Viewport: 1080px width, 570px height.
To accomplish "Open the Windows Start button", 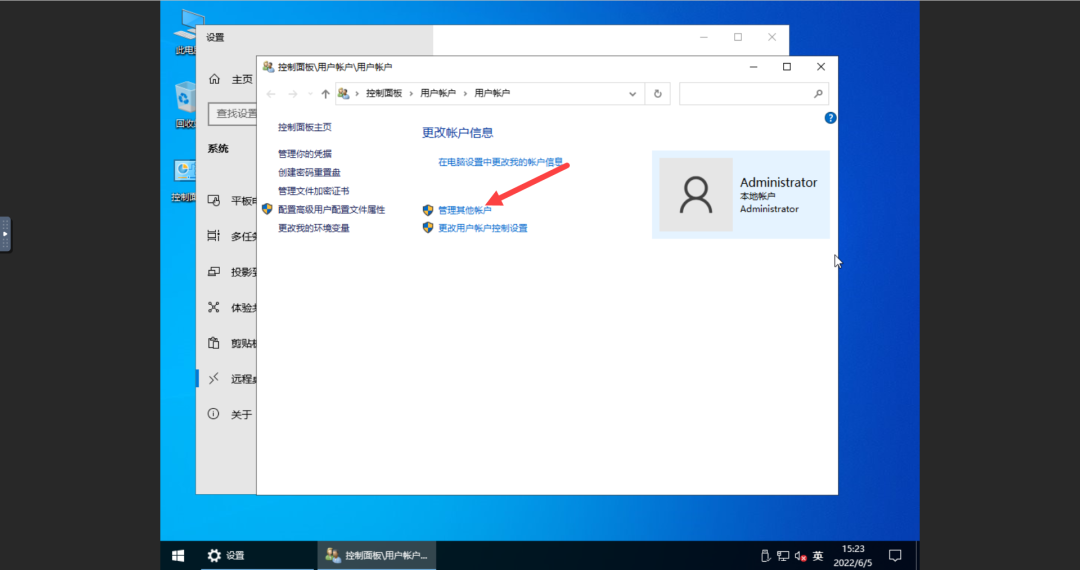I will click(x=178, y=556).
